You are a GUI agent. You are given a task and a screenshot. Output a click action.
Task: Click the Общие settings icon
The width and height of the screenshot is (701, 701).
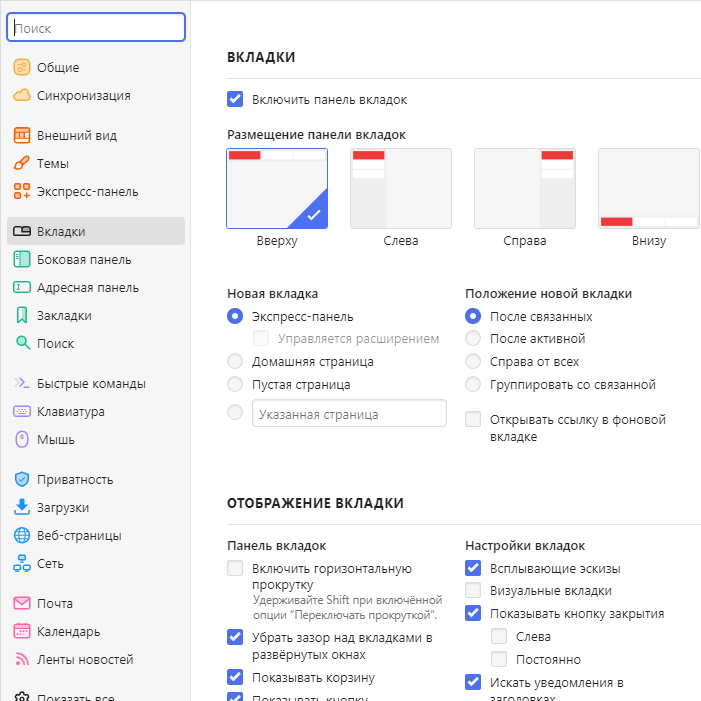(21, 68)
